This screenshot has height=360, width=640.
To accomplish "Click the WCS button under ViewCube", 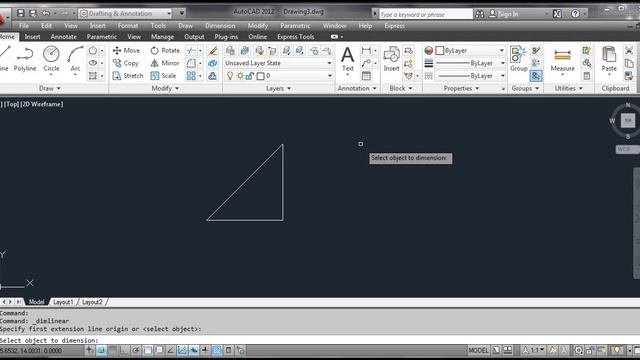I will click(x=627, y=149).
